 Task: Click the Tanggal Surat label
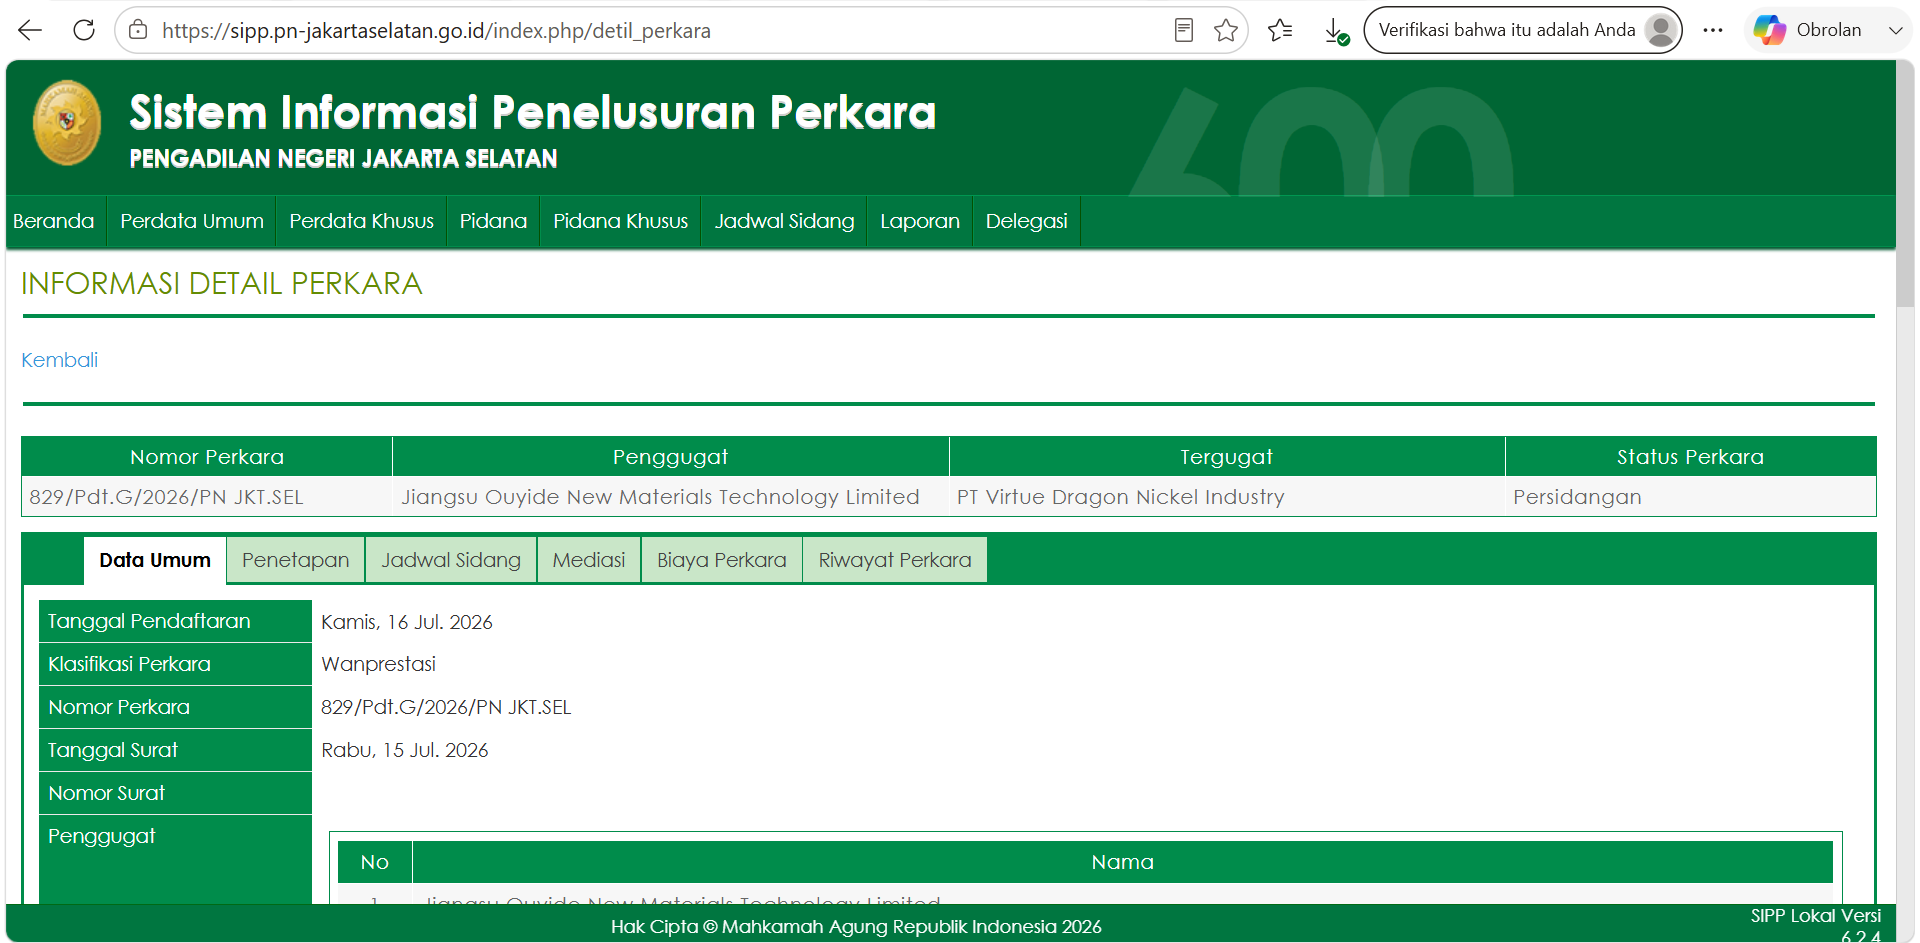[x=175, y=750]
